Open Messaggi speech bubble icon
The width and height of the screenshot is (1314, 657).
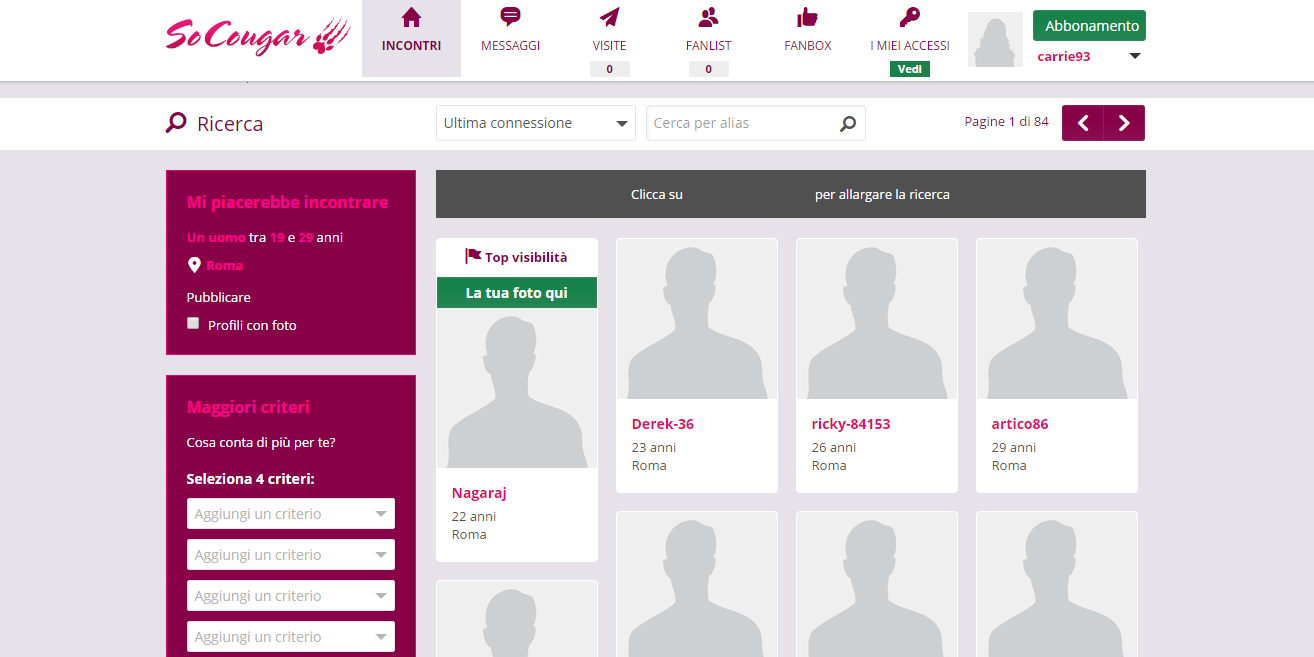(510, 17)
